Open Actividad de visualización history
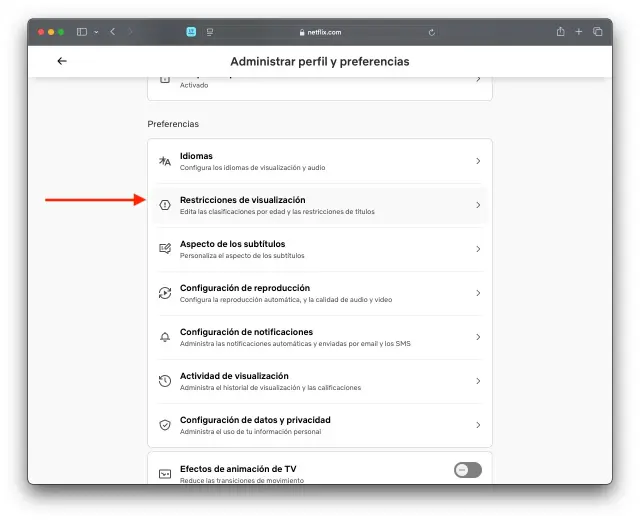 coord(320,381)
